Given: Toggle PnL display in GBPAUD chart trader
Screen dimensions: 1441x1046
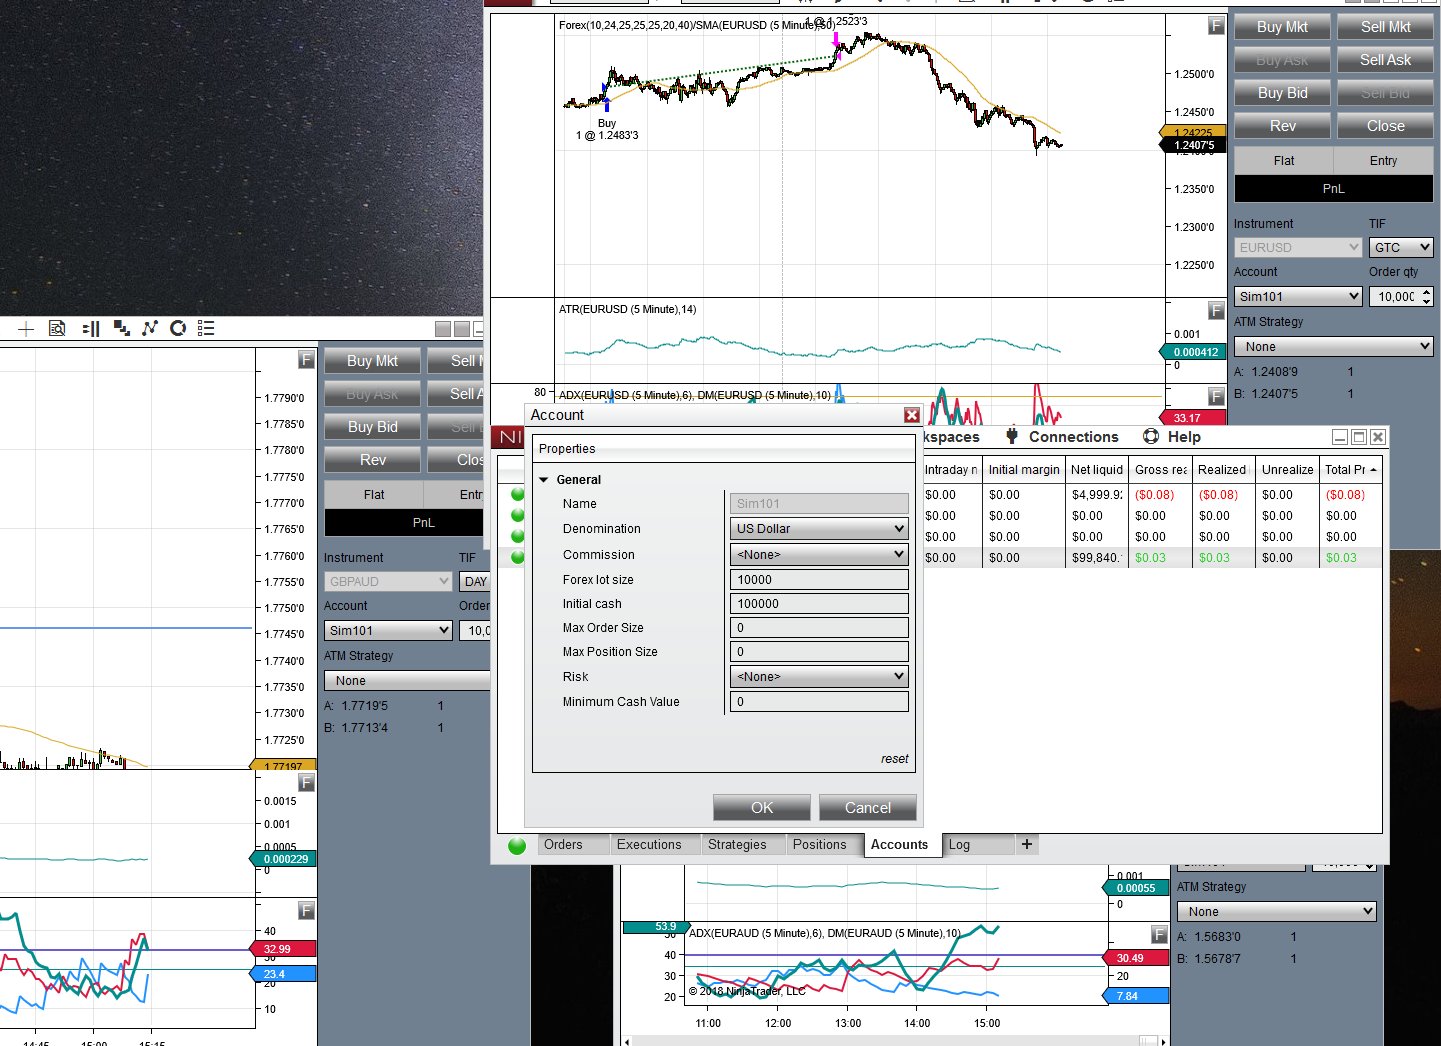Looking at the screenshot, I should 407,523.
